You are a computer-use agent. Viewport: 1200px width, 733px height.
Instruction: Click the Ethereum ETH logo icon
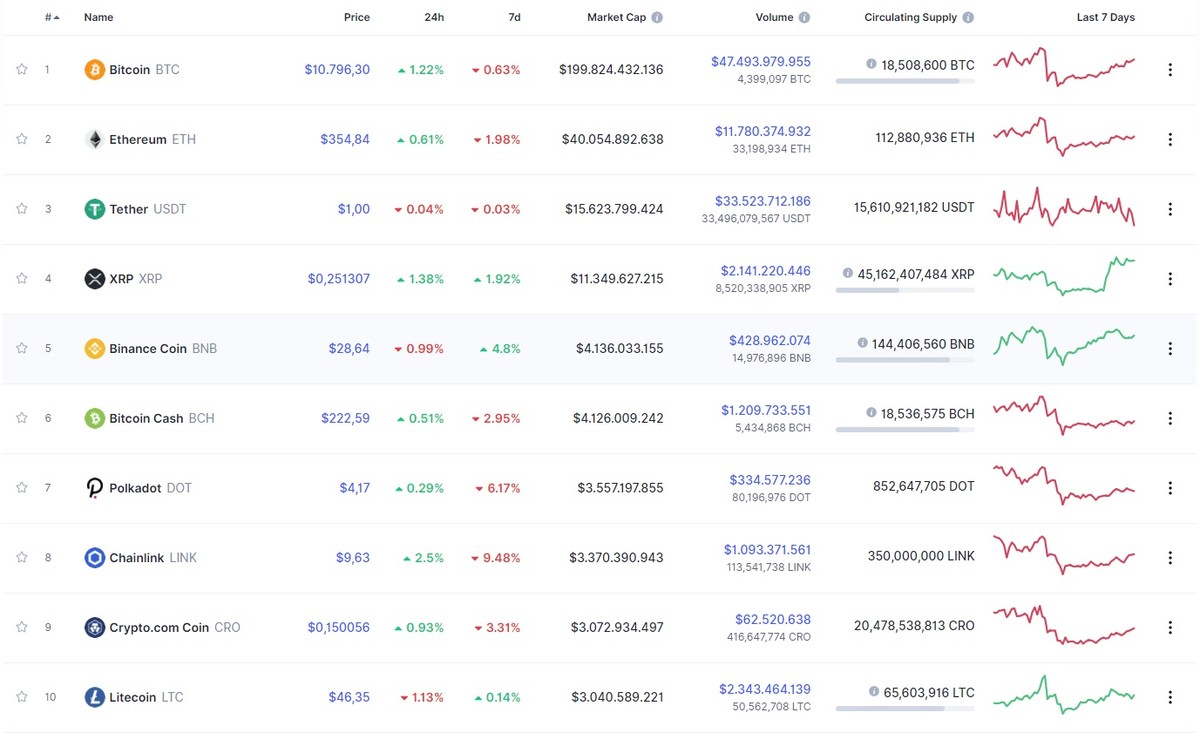point(95,139)
